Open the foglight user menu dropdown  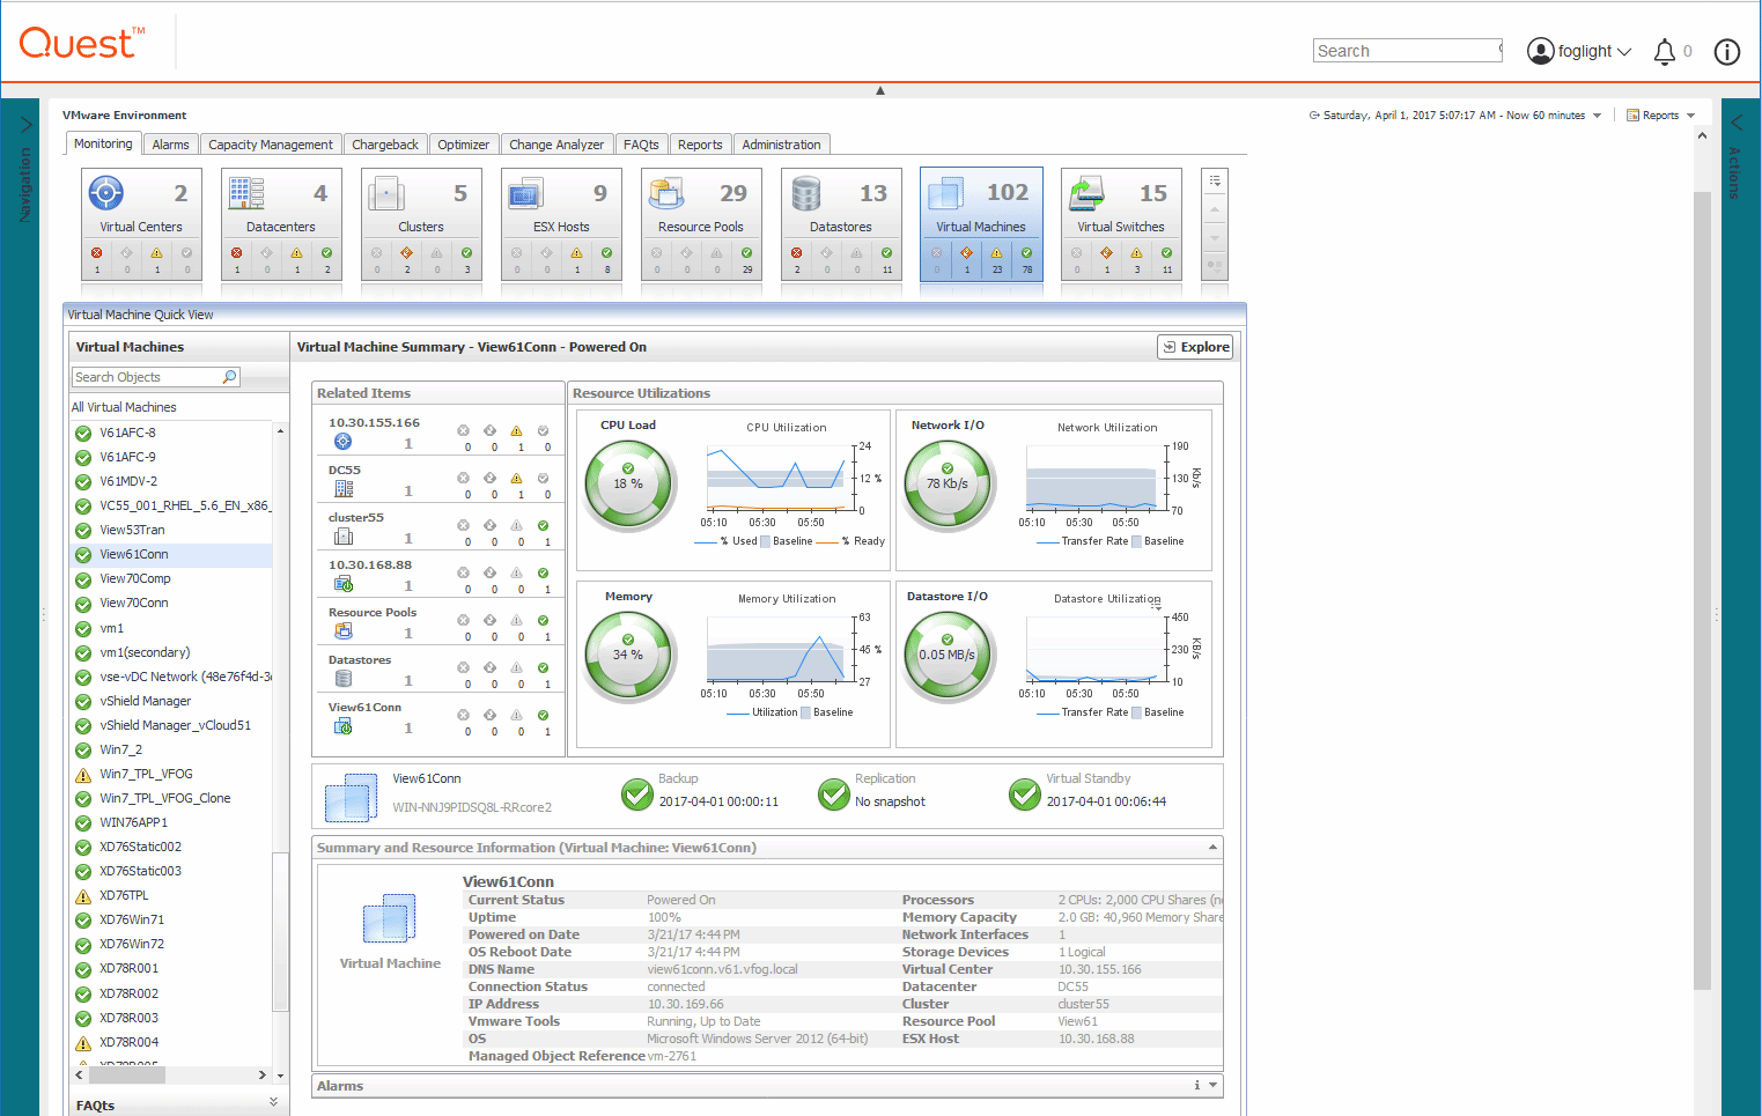coord(1623,51)
